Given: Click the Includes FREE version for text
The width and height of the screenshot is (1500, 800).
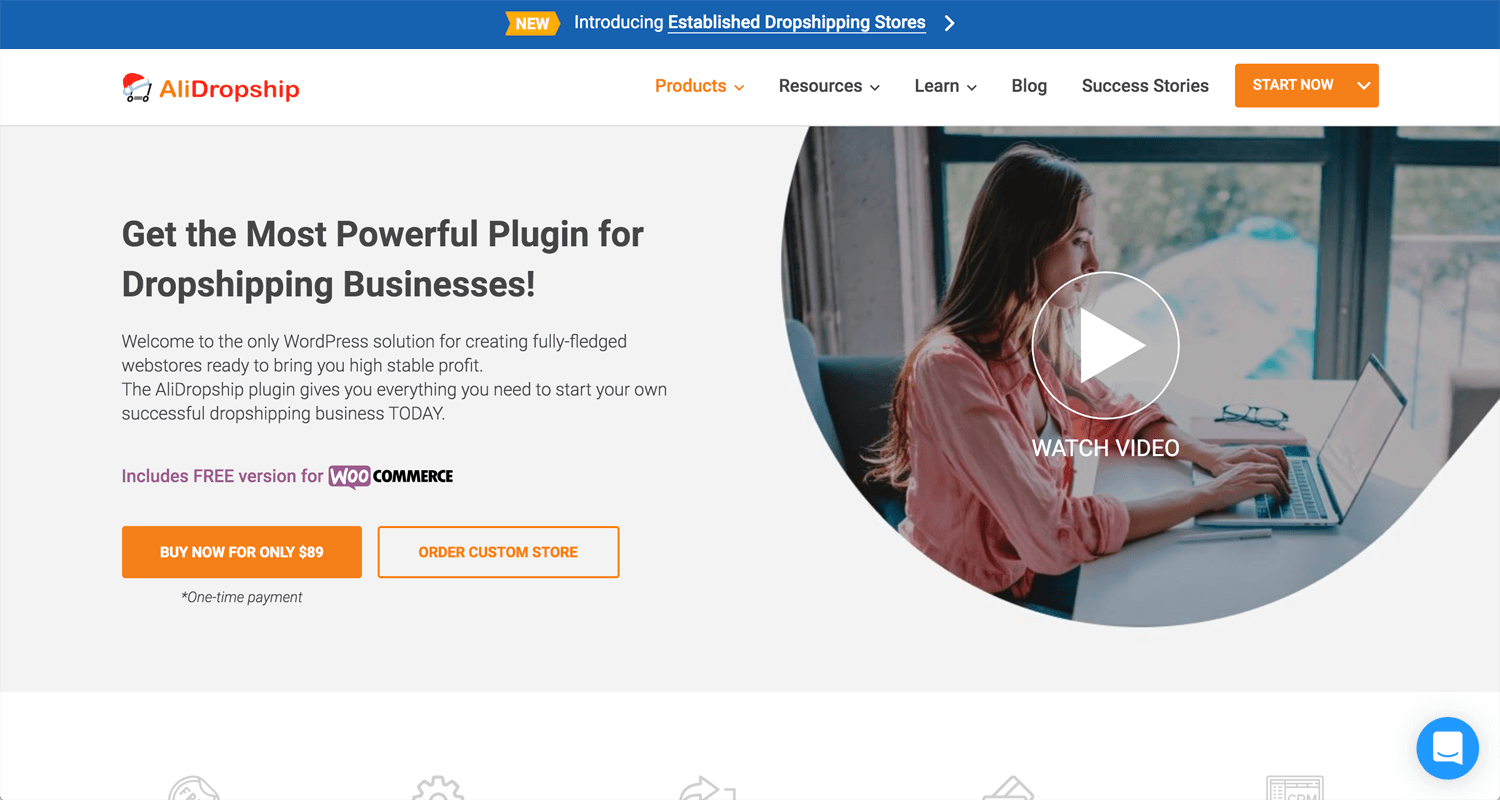Looking at the screenshot, I should point(222,476).
